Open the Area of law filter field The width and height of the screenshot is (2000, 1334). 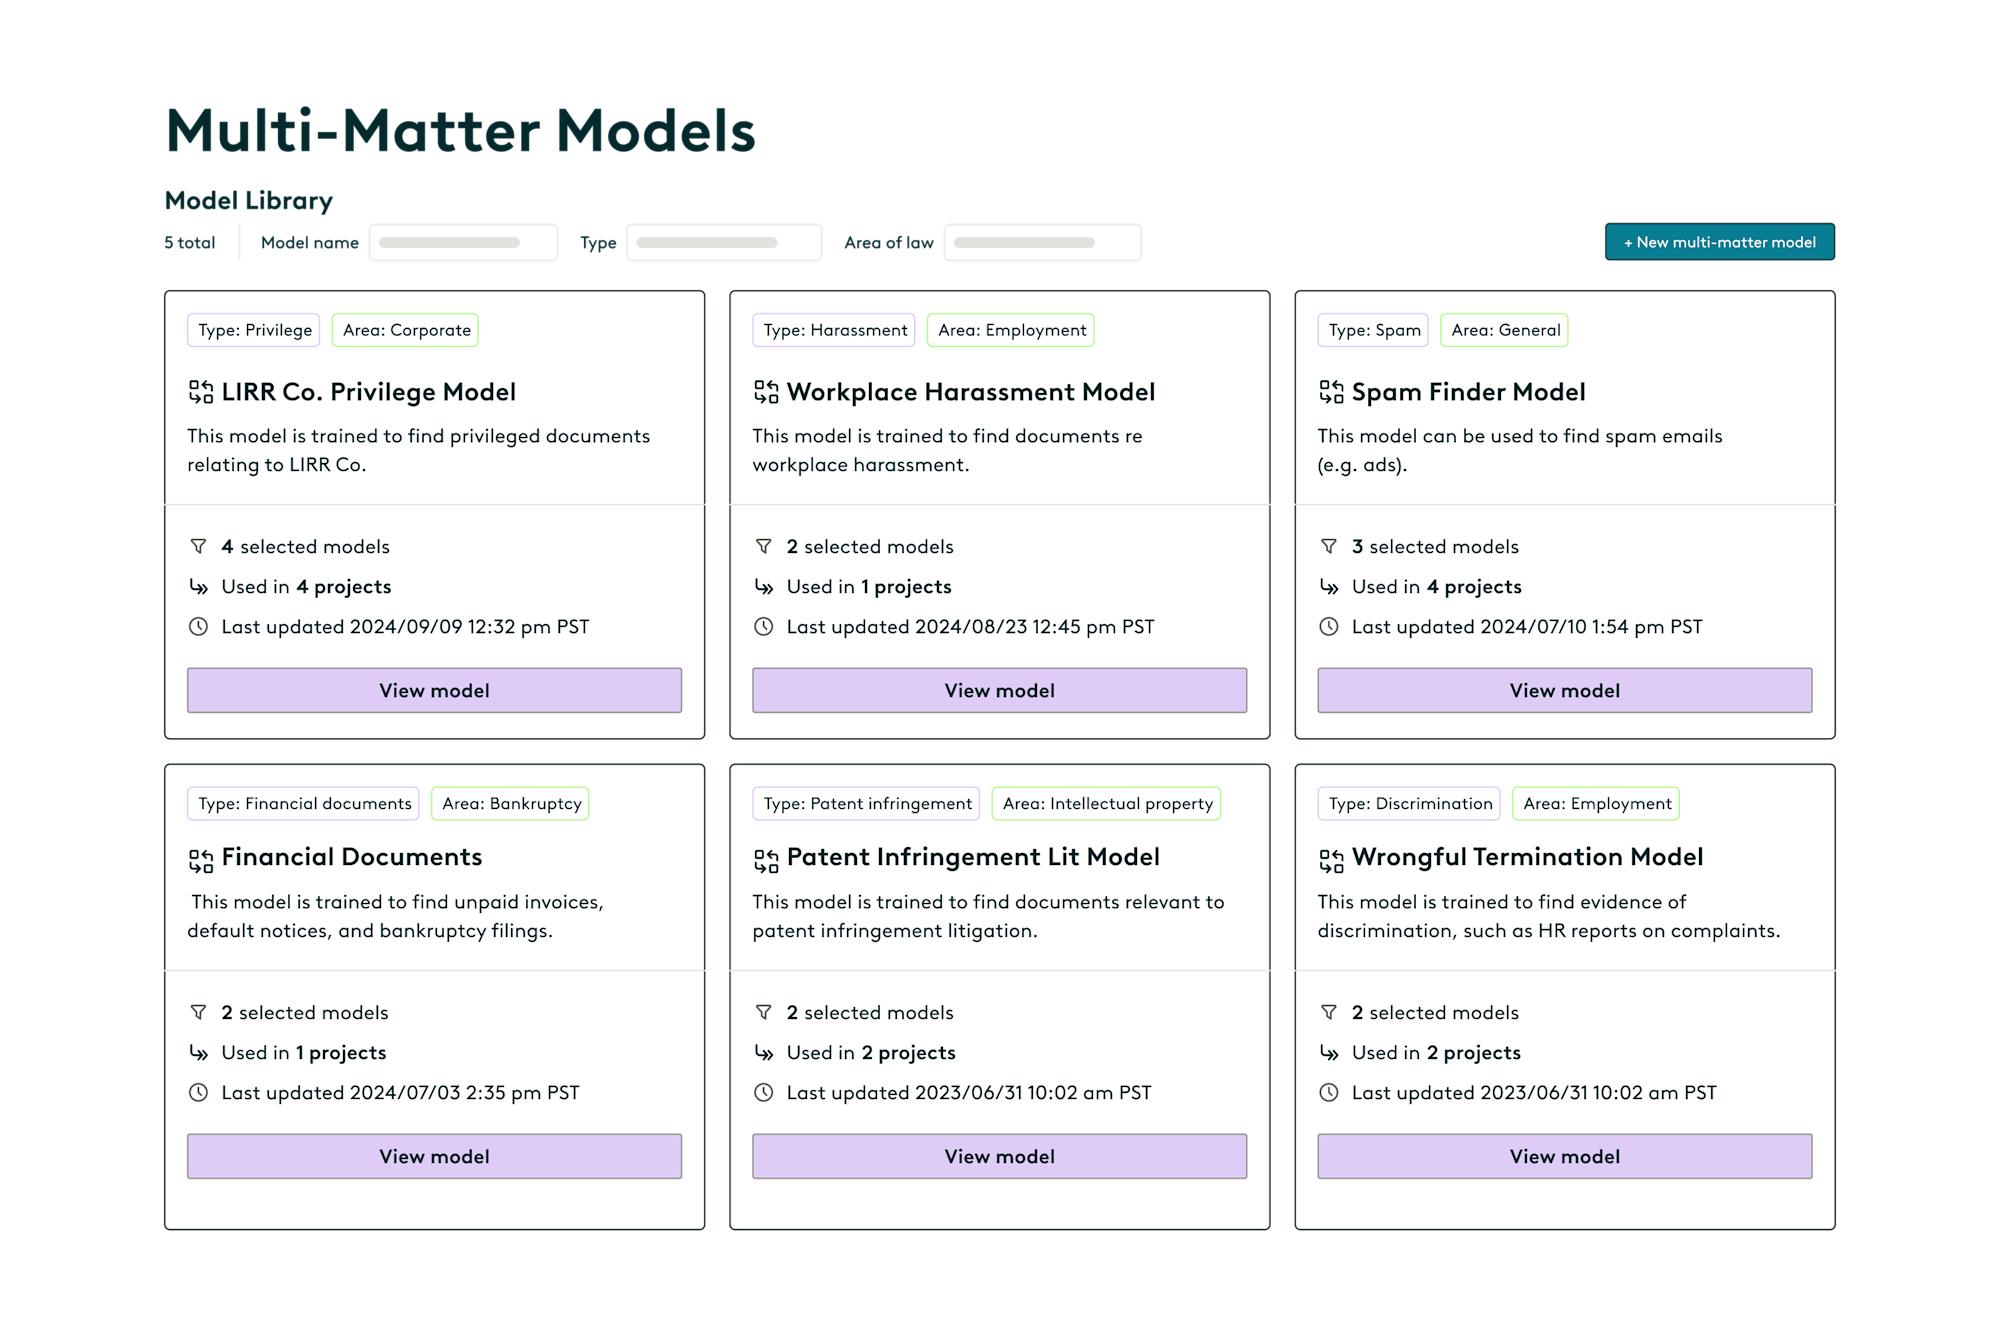(1043, 242)
